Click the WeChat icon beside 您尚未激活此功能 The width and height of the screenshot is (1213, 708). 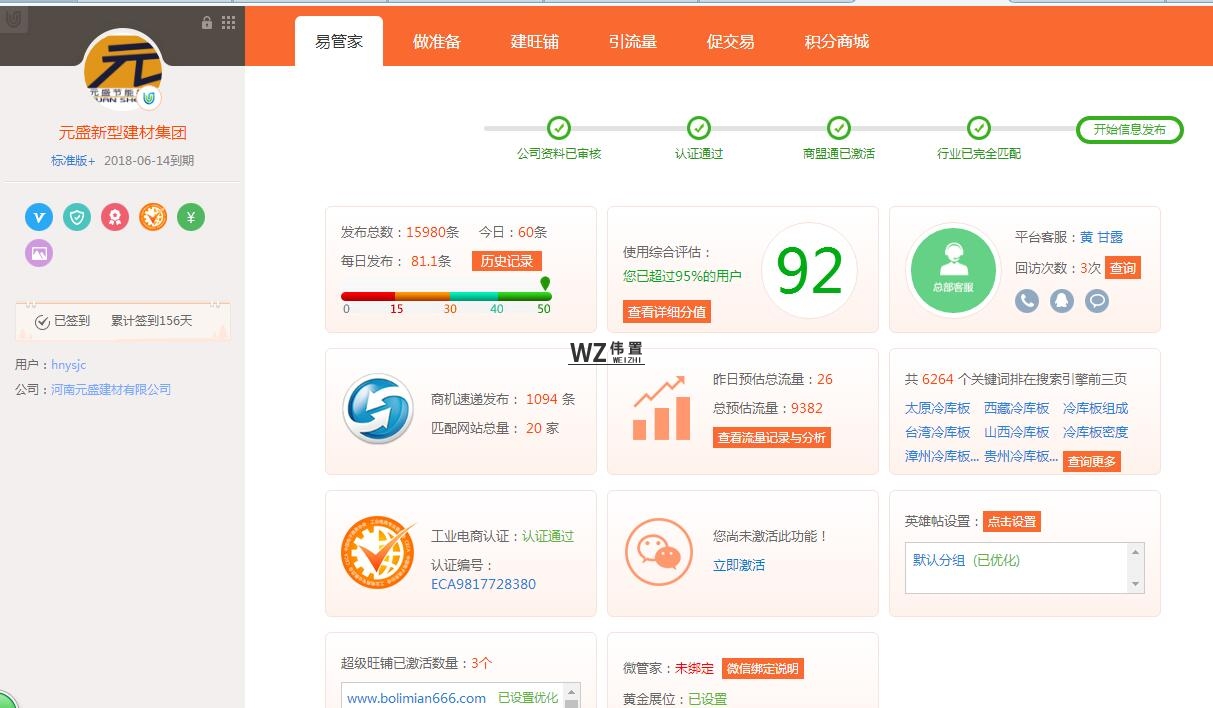click(658, 550)
